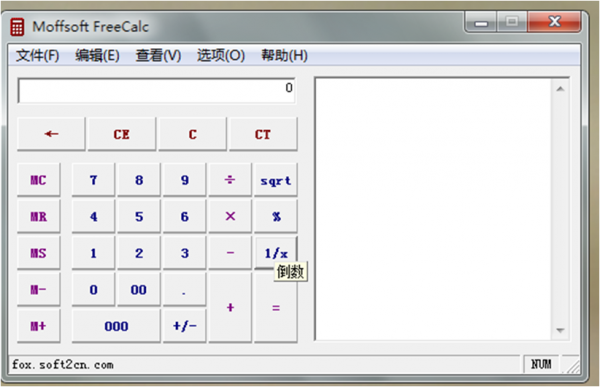This screenshot has width=600, height=387.
Task: Select the minus subtraction operator key
Action: [230, 253]
